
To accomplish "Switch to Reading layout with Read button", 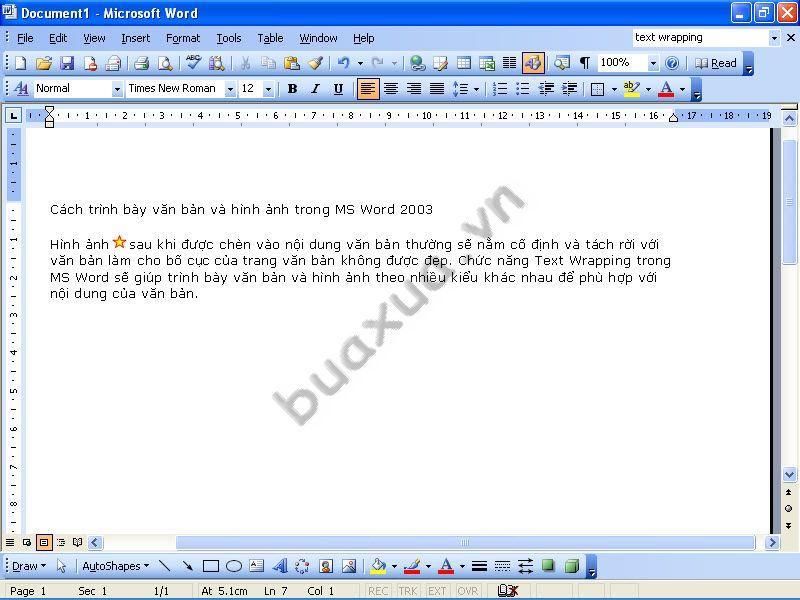I will (x=715, y=63).
